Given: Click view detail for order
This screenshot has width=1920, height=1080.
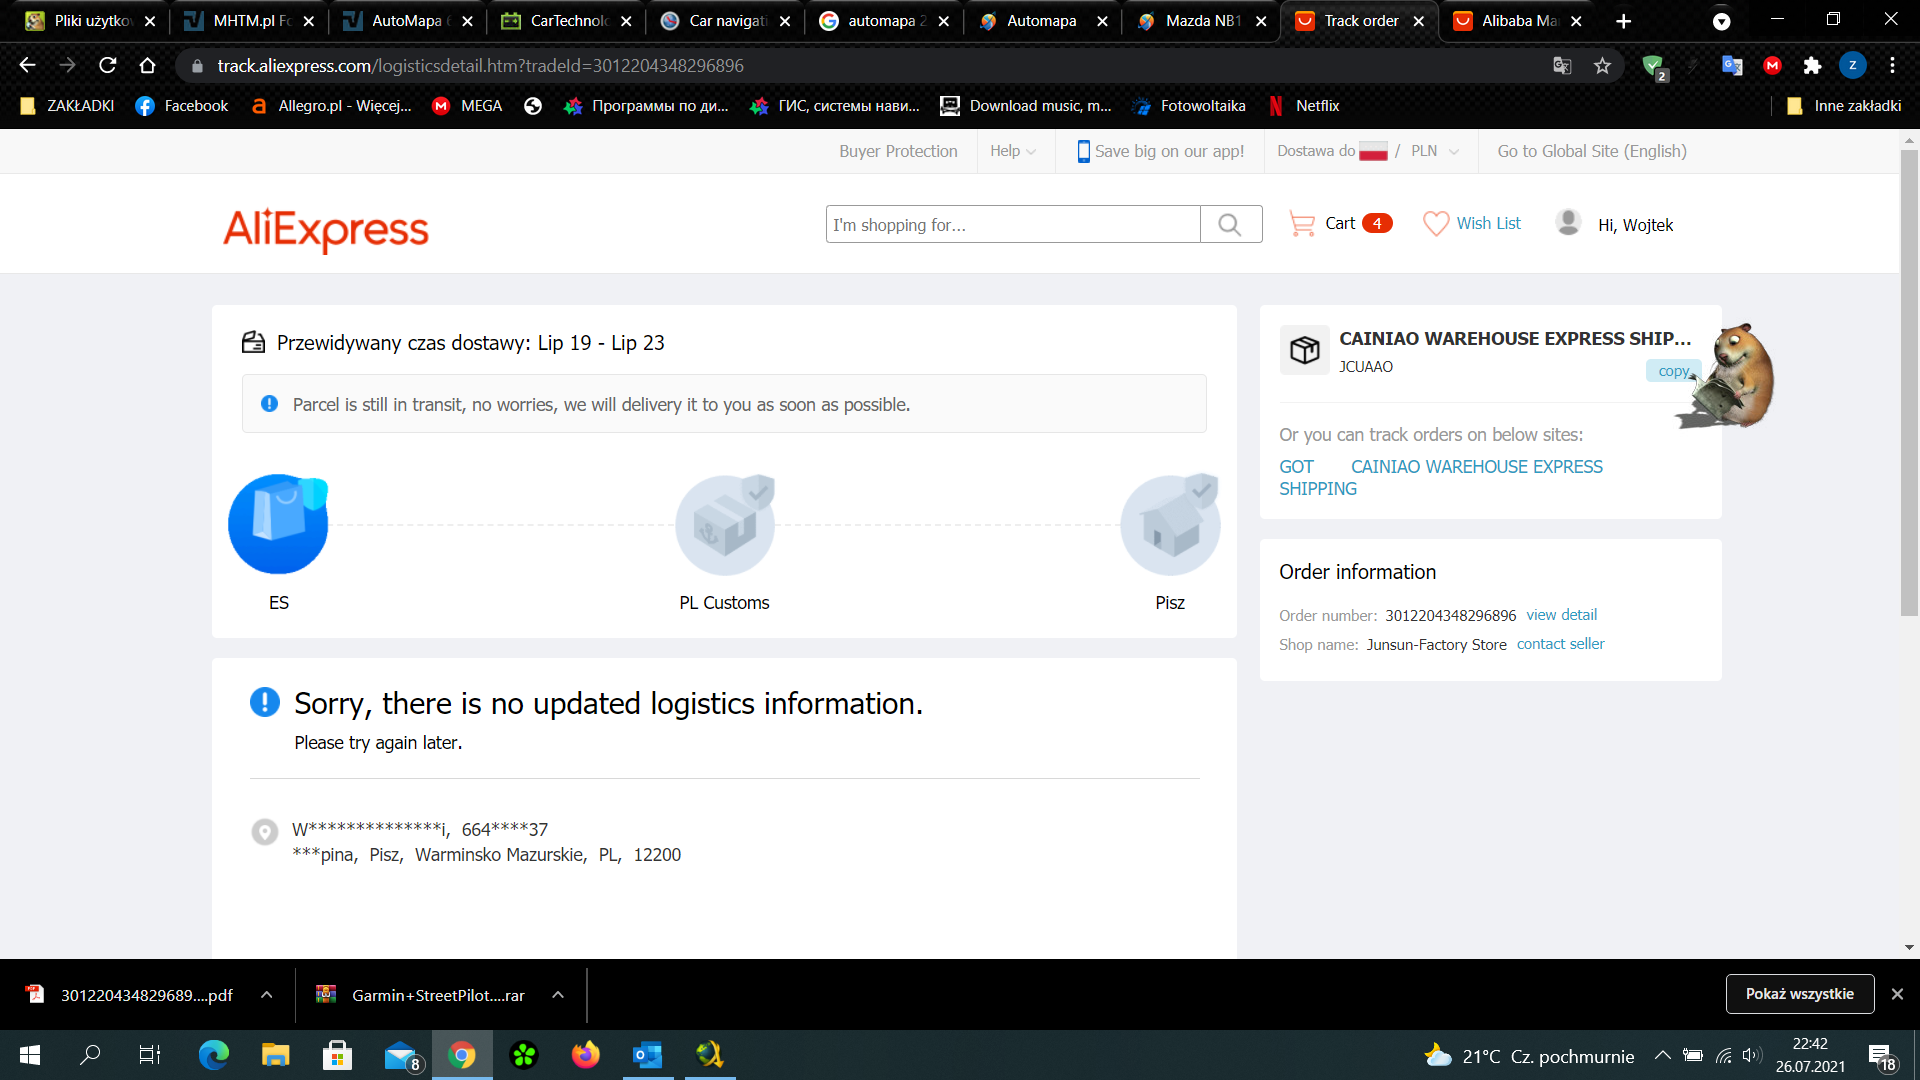Looking at the screenshot, I should [1561, 615].
